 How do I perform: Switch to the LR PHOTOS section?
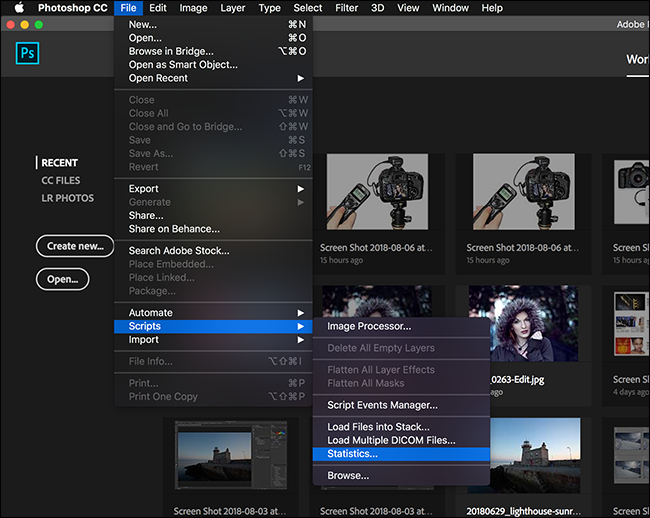tap(67, 198)
